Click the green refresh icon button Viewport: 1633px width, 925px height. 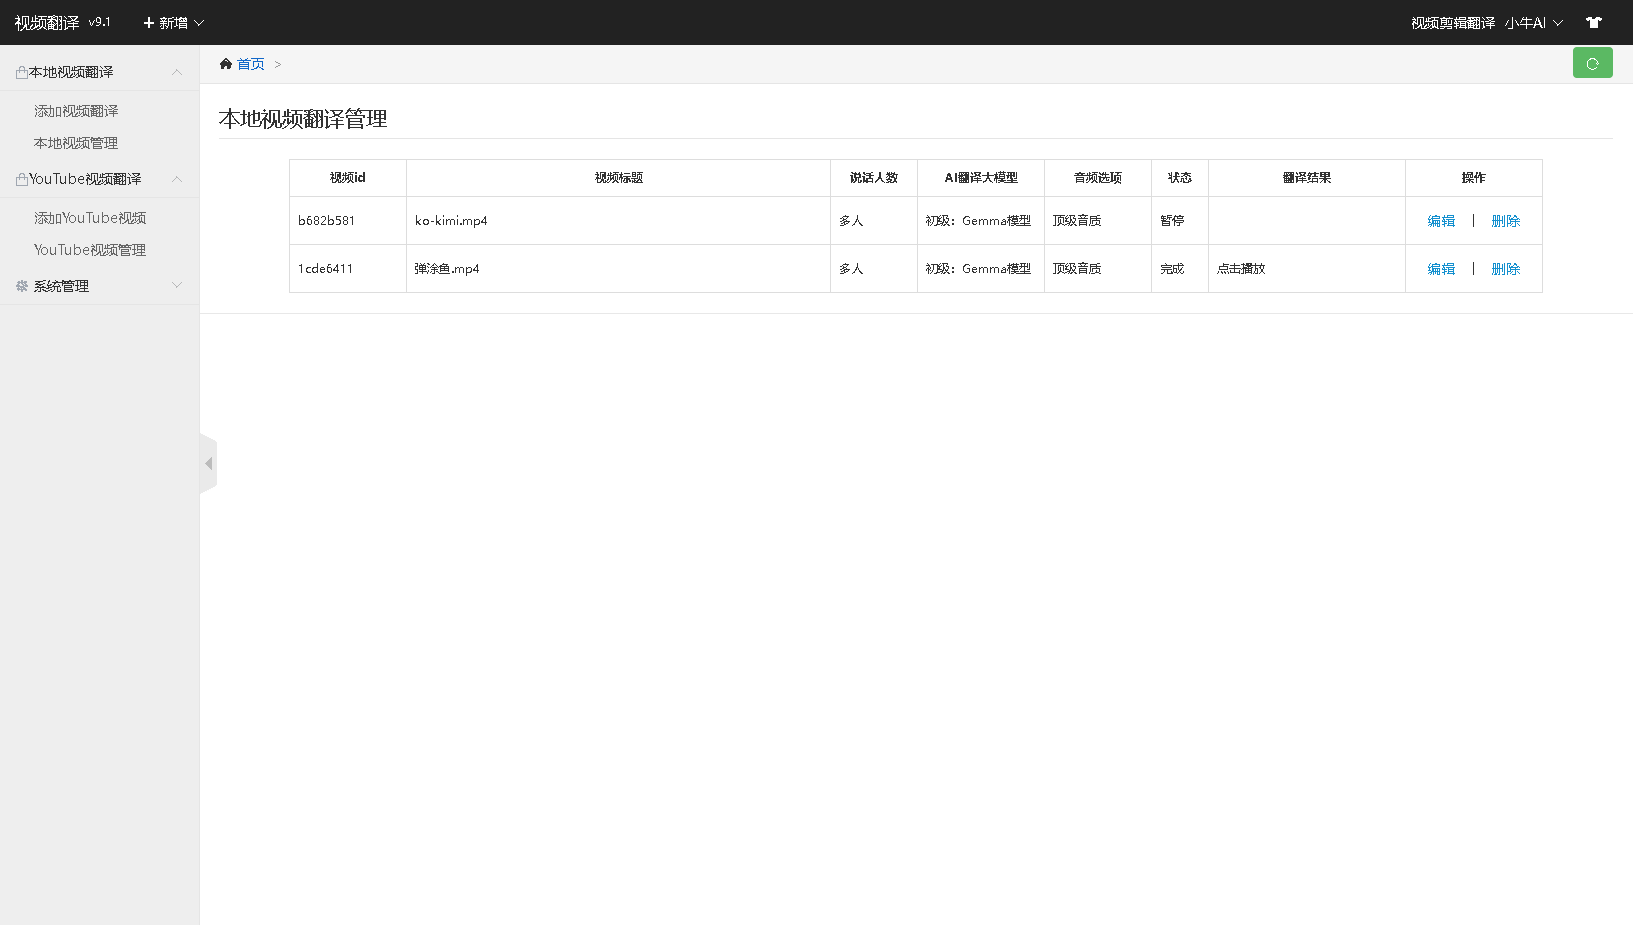(x=1592, y=63)
